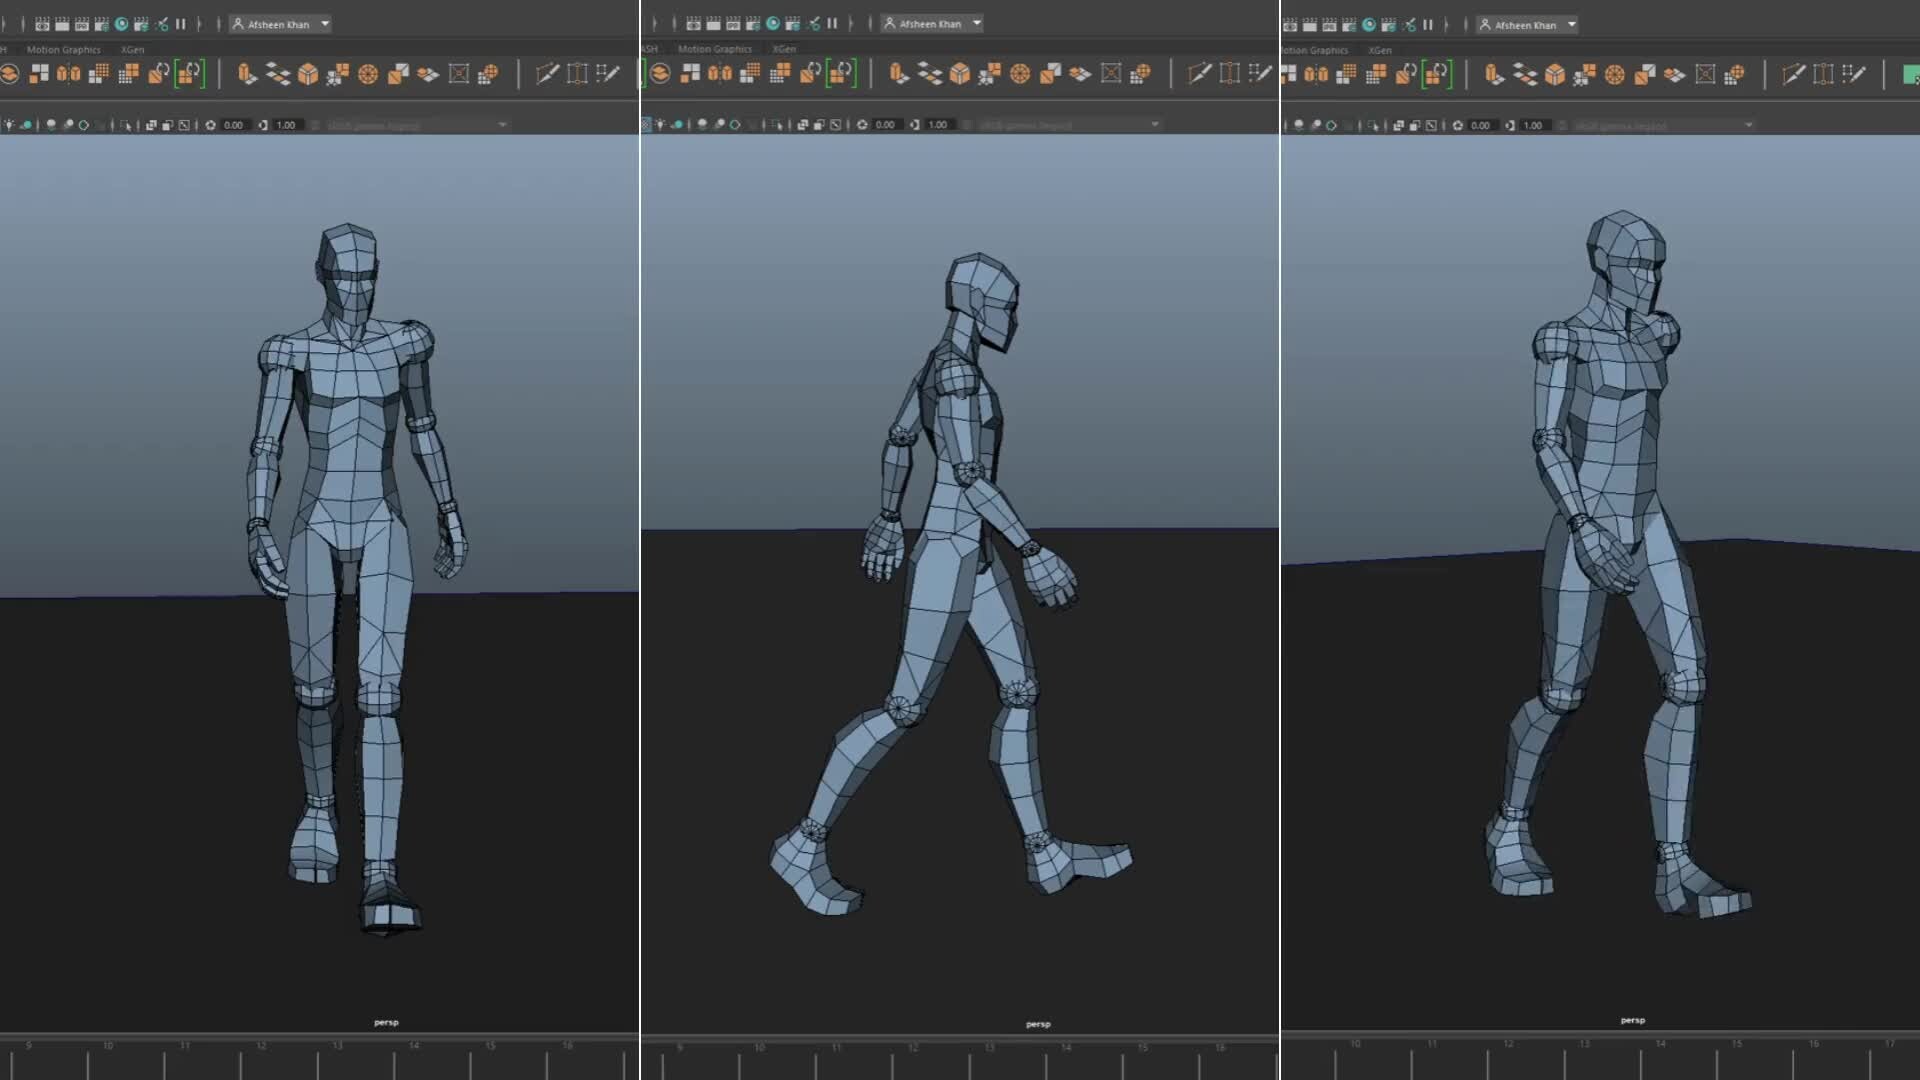Toggle viewport lighting with the light bulb icon
Viewport: 1920px width, 1080px height.
click(x=8, y=124)
